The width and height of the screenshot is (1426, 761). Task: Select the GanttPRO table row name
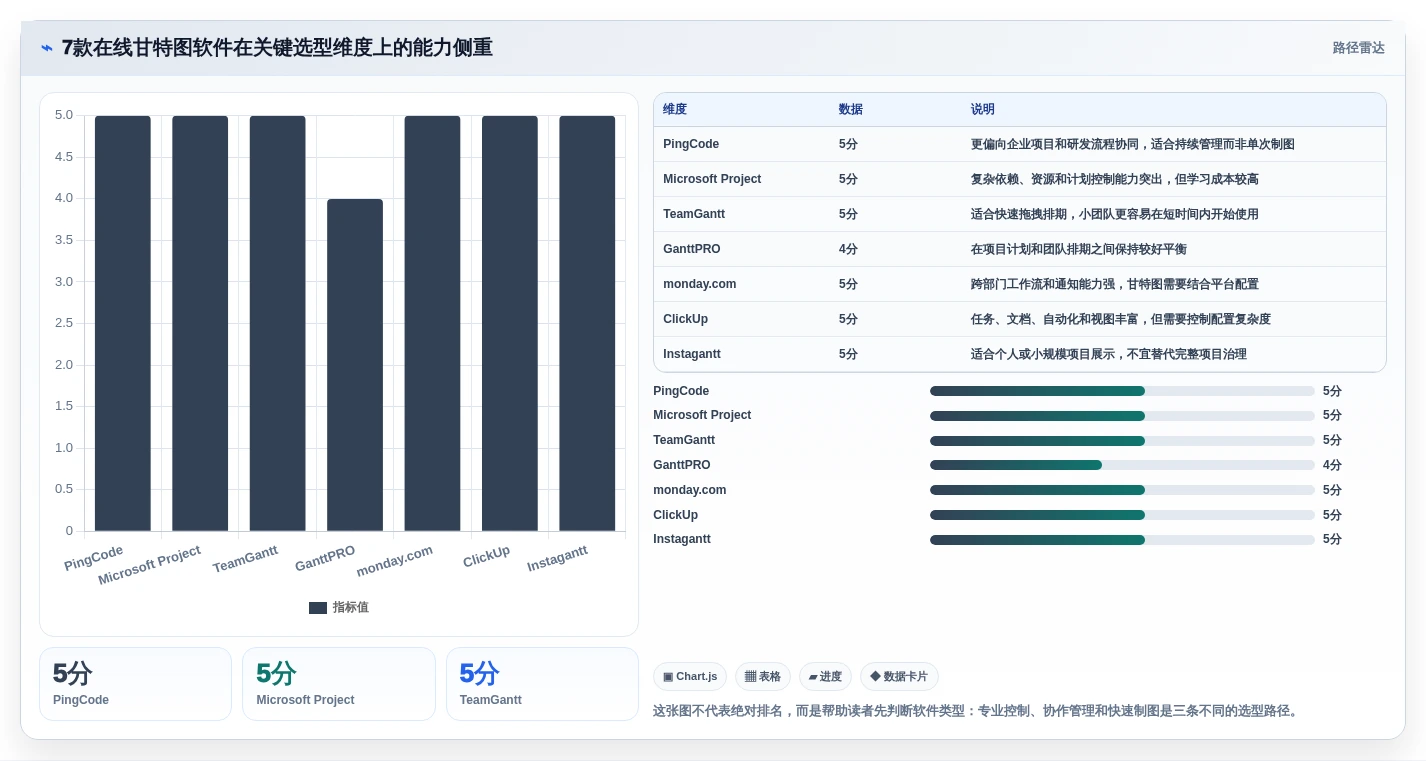pos(692,249)
